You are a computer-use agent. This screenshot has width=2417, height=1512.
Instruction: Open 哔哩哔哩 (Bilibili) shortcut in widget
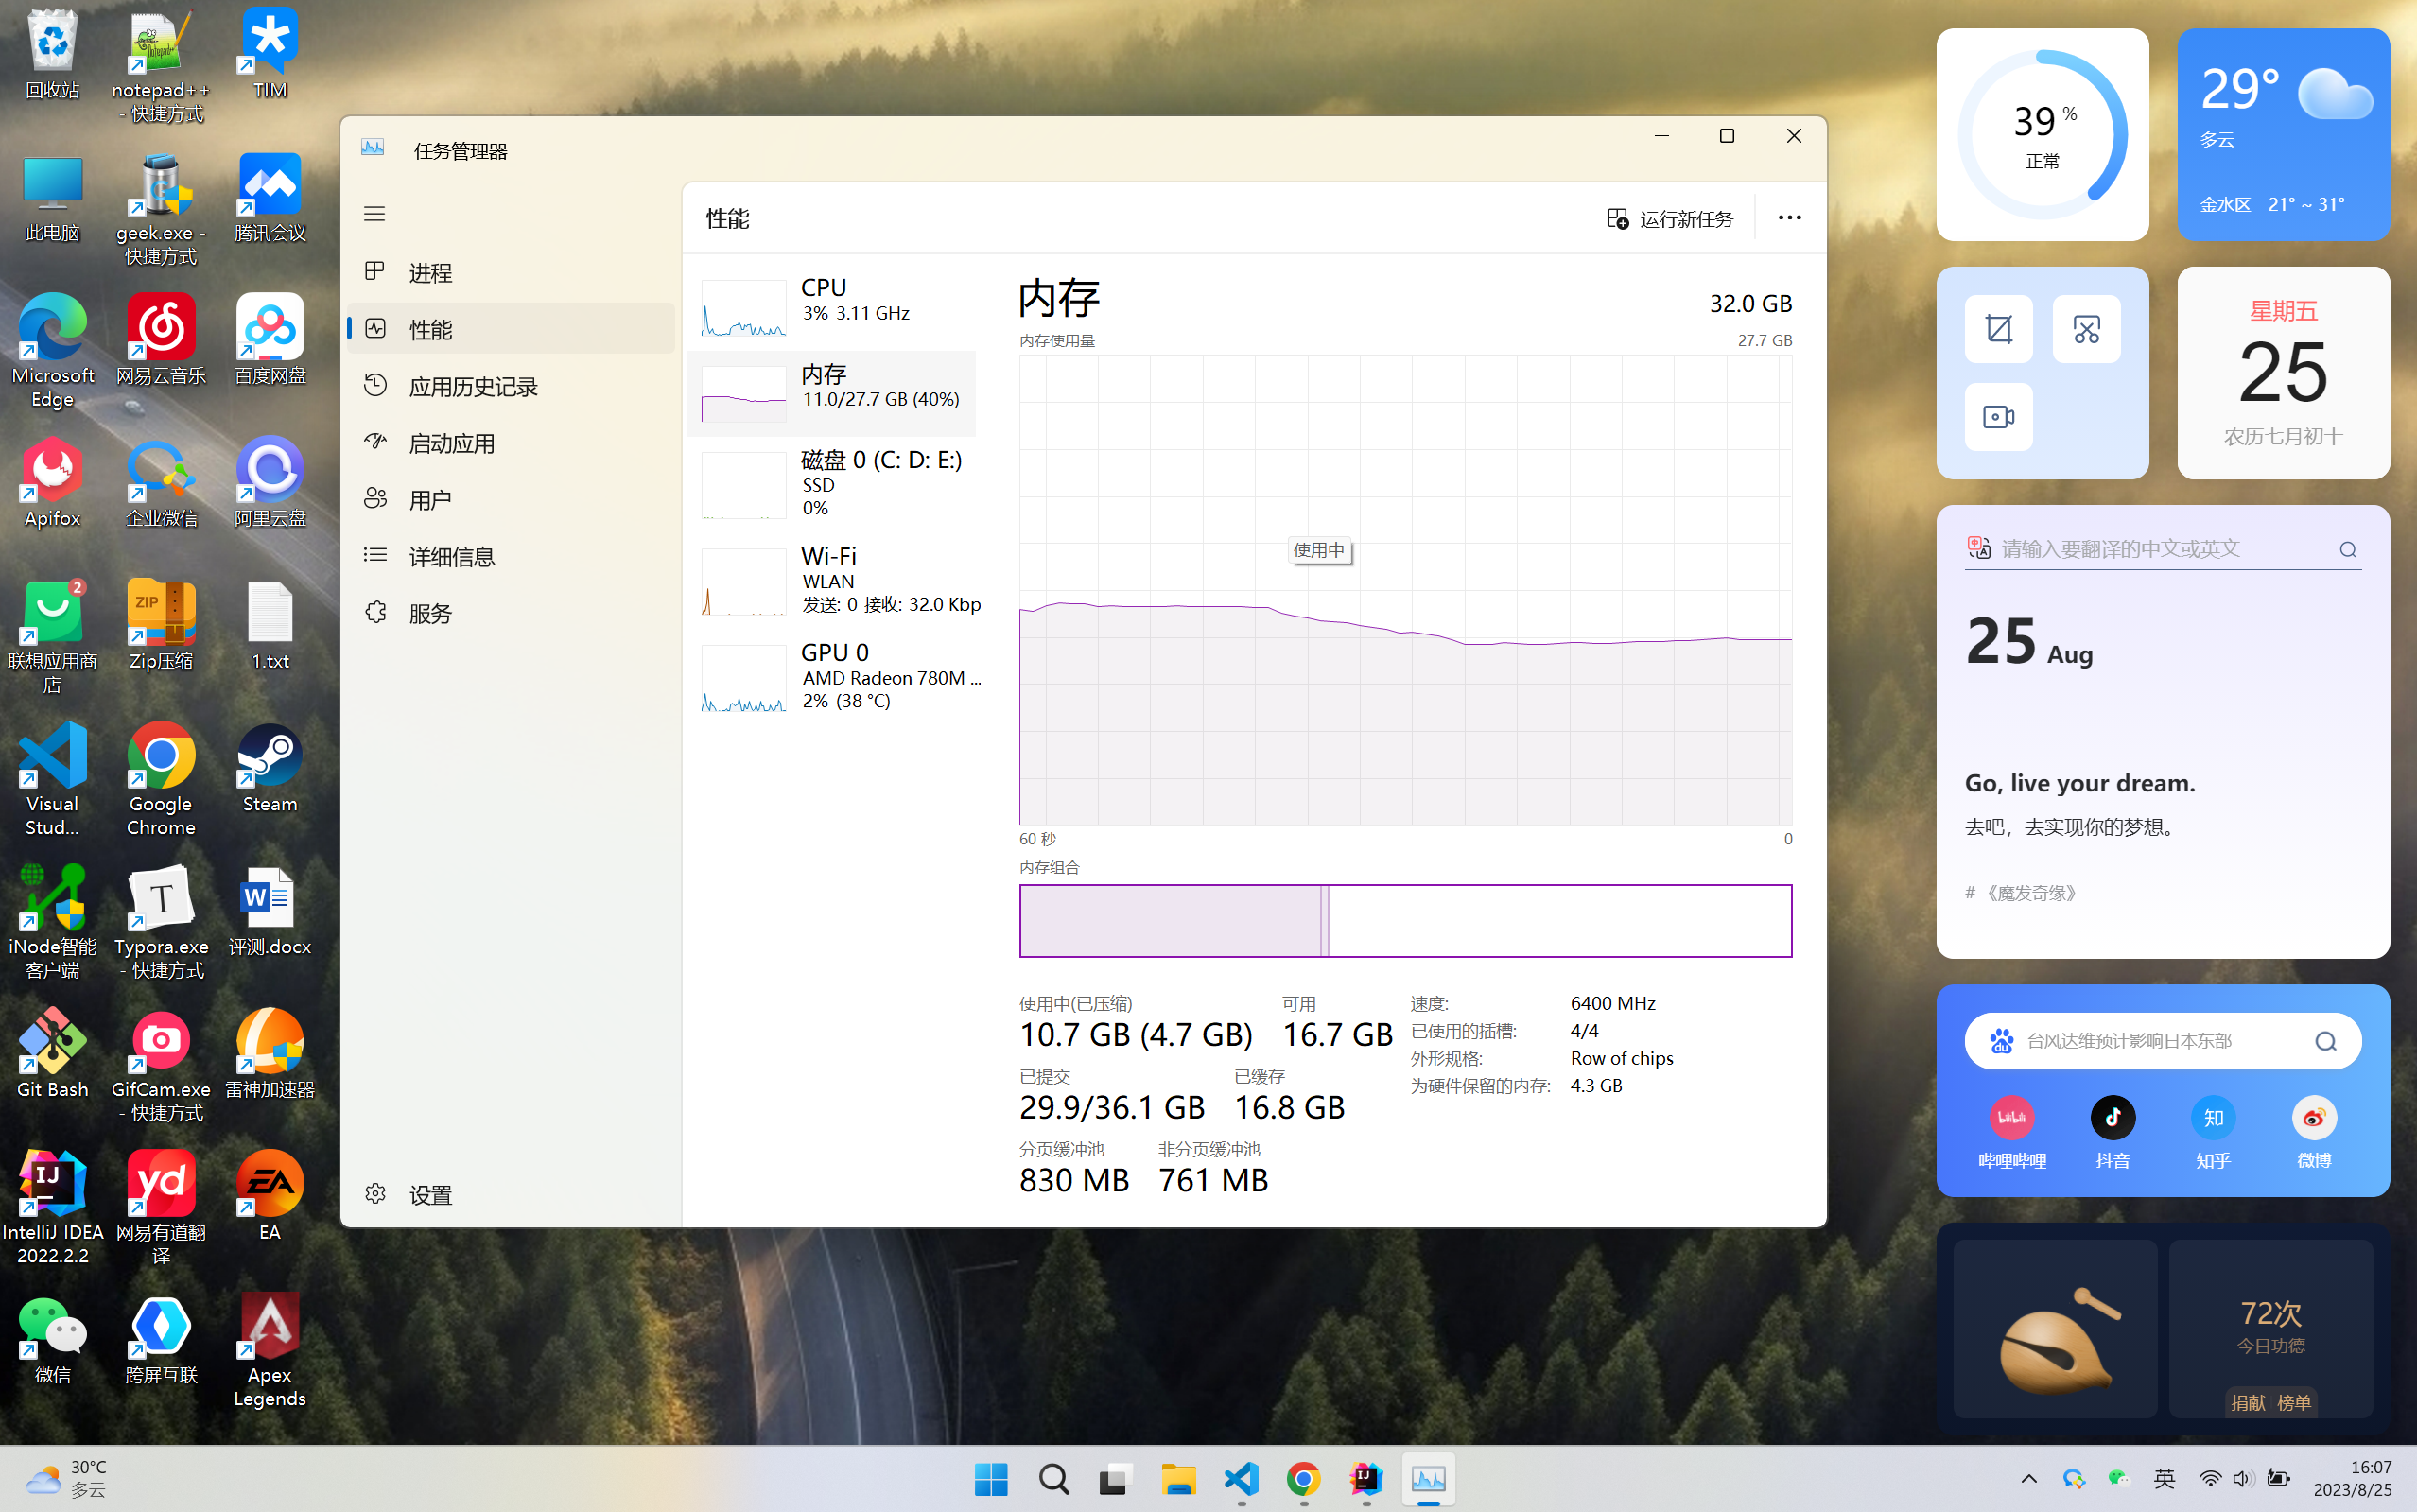2012,1133
